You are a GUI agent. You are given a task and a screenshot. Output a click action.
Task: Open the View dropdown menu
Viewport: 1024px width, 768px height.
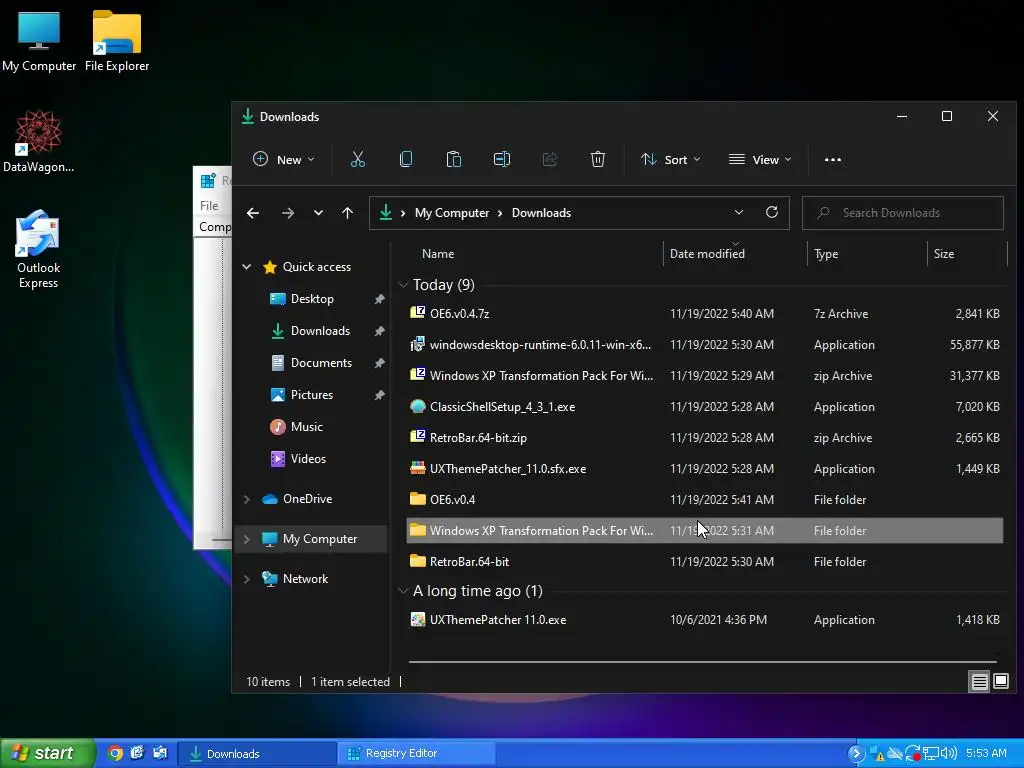(760, 159)
